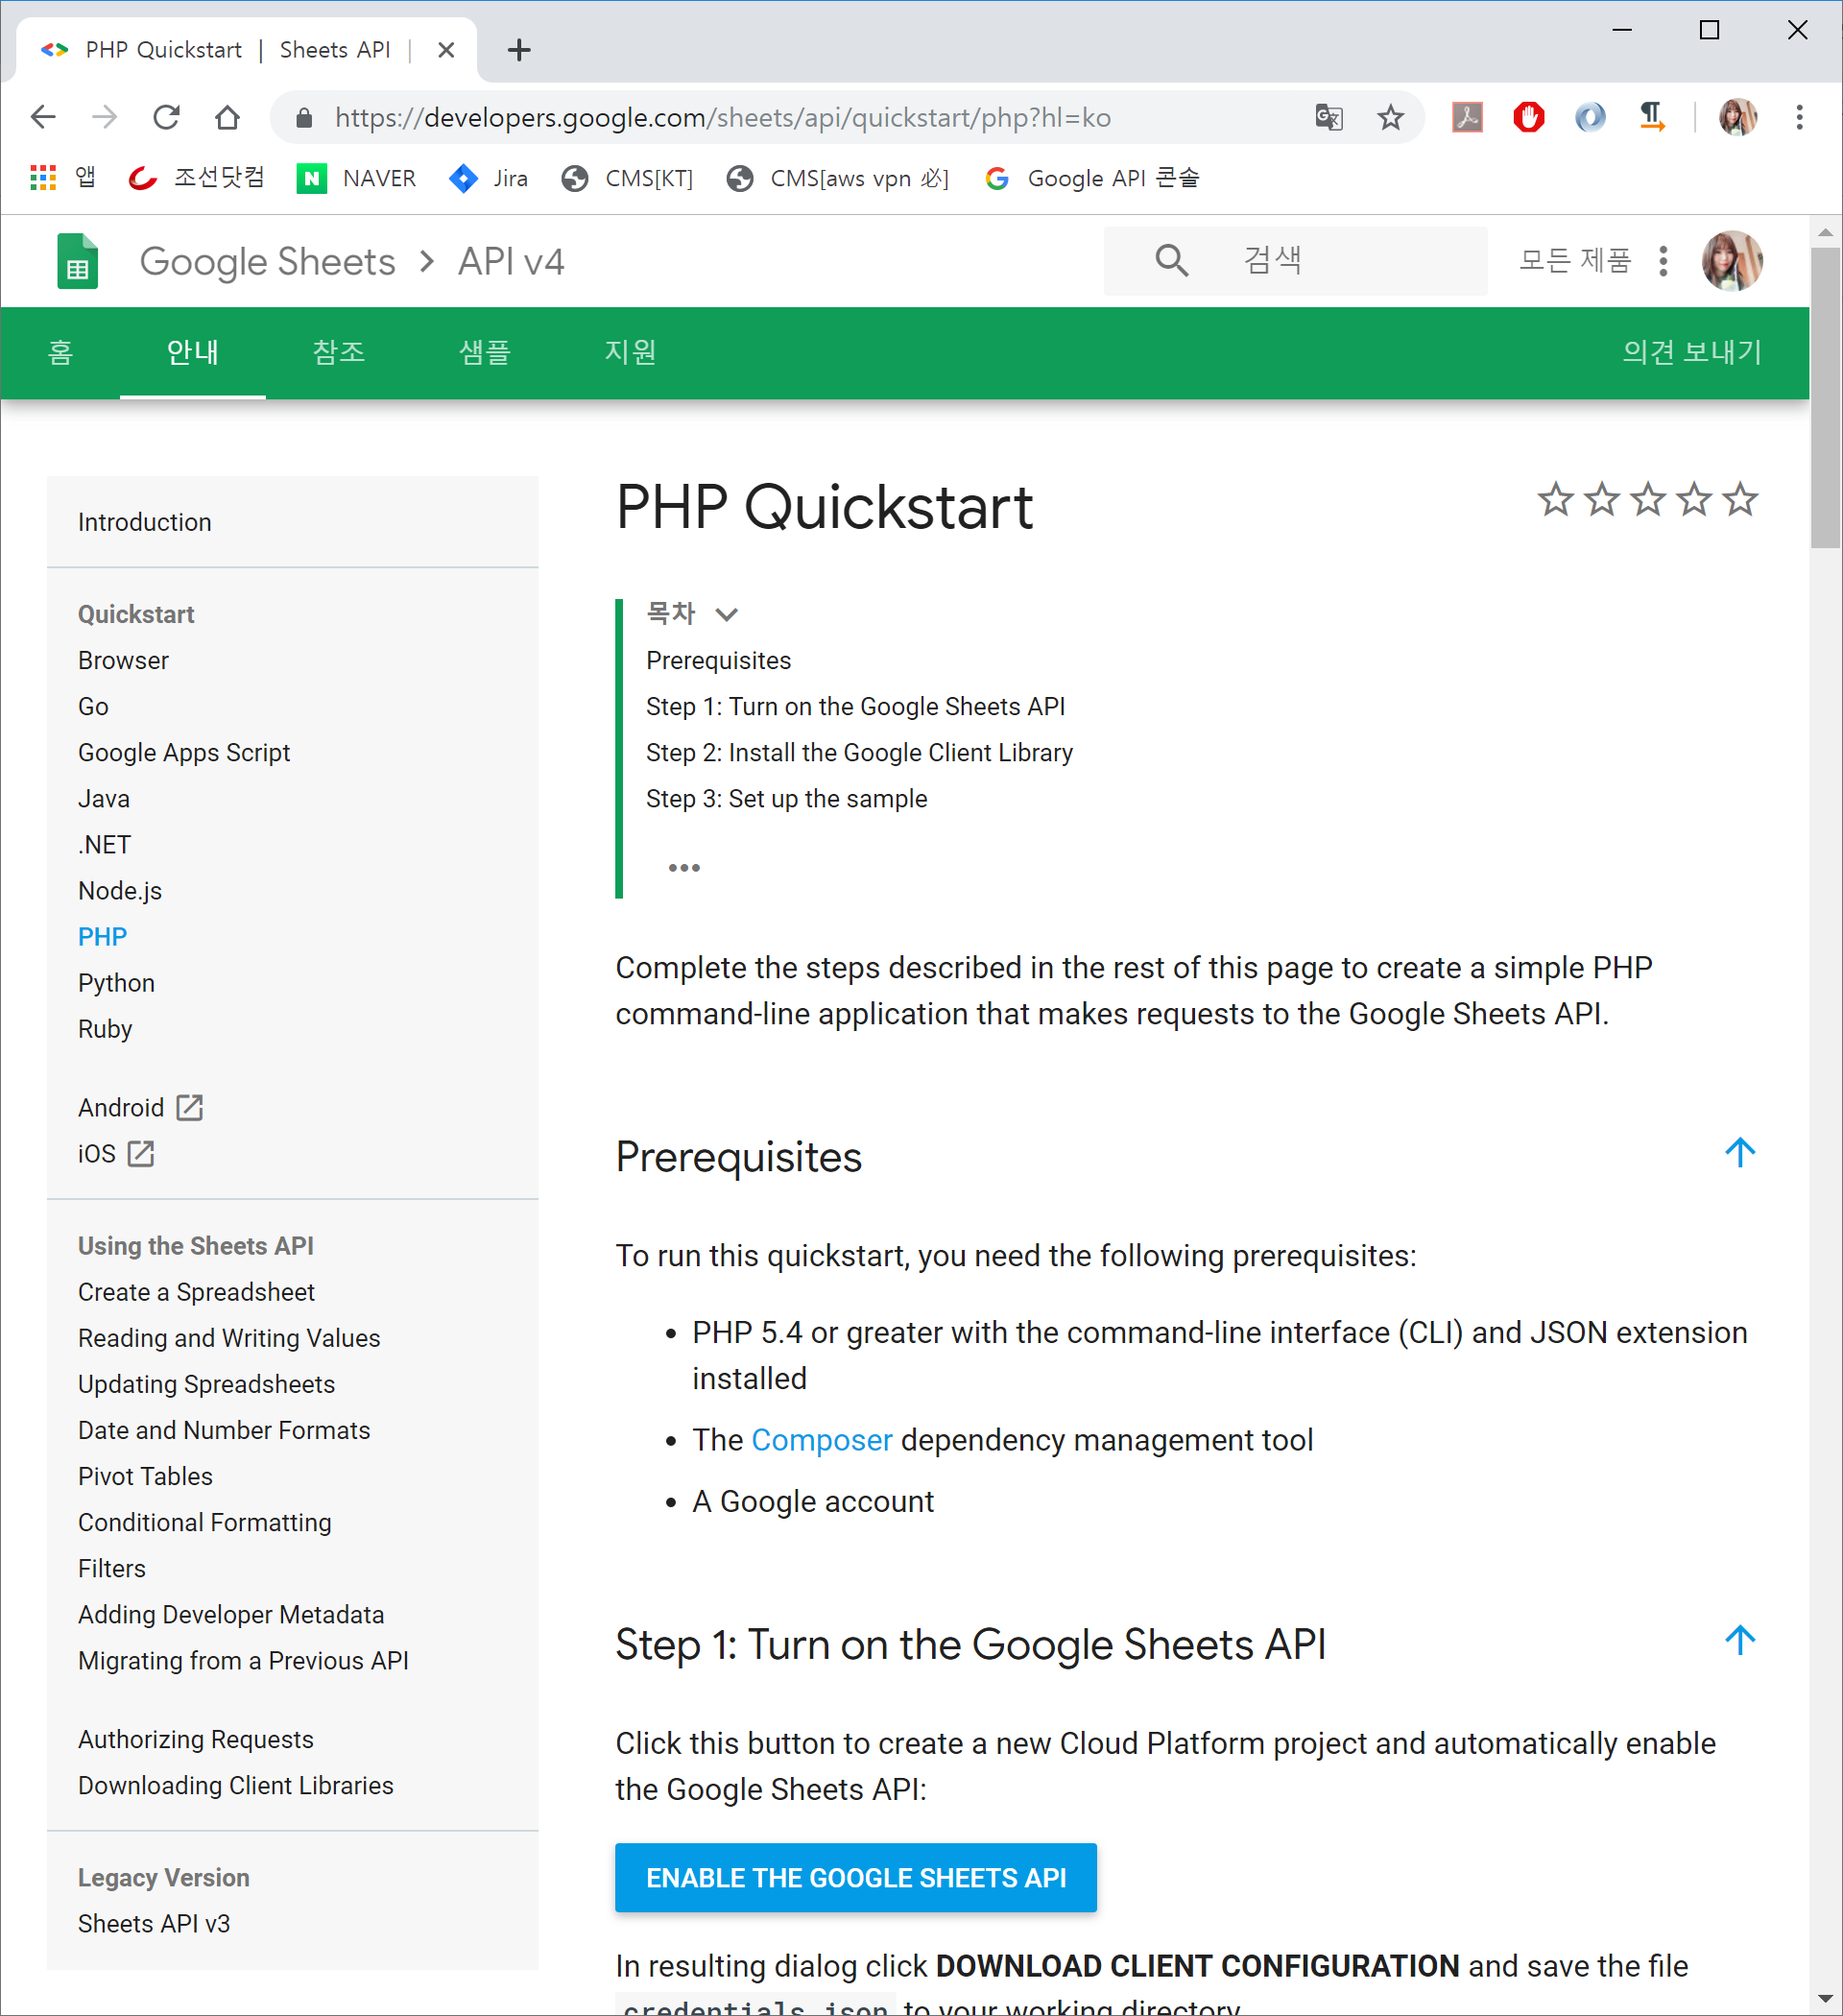
Task: Open the Composer link
Action: tap(821, 1439)
